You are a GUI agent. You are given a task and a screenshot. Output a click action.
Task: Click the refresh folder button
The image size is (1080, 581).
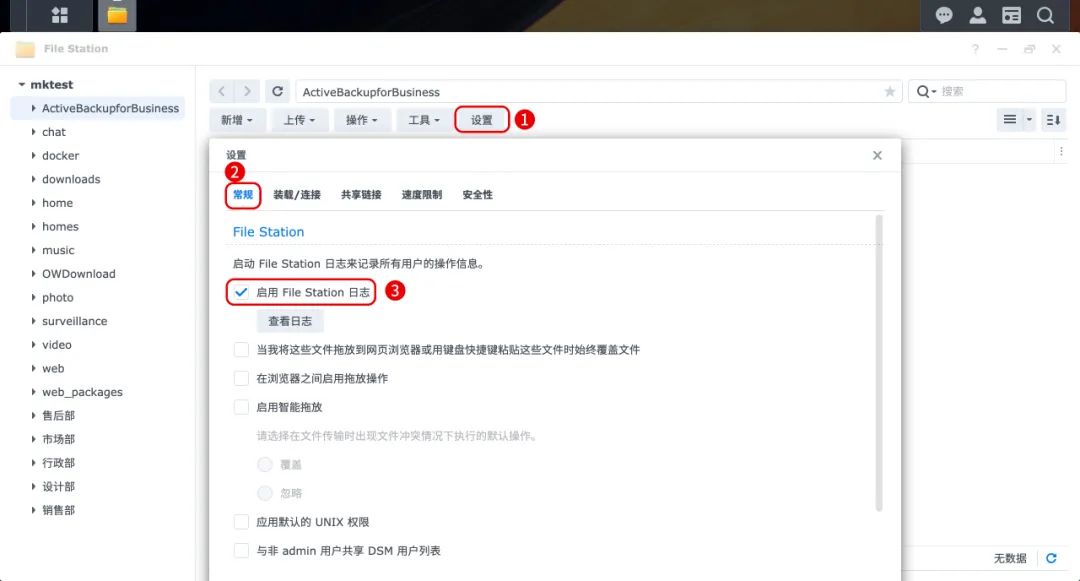[x=278, y=91]
